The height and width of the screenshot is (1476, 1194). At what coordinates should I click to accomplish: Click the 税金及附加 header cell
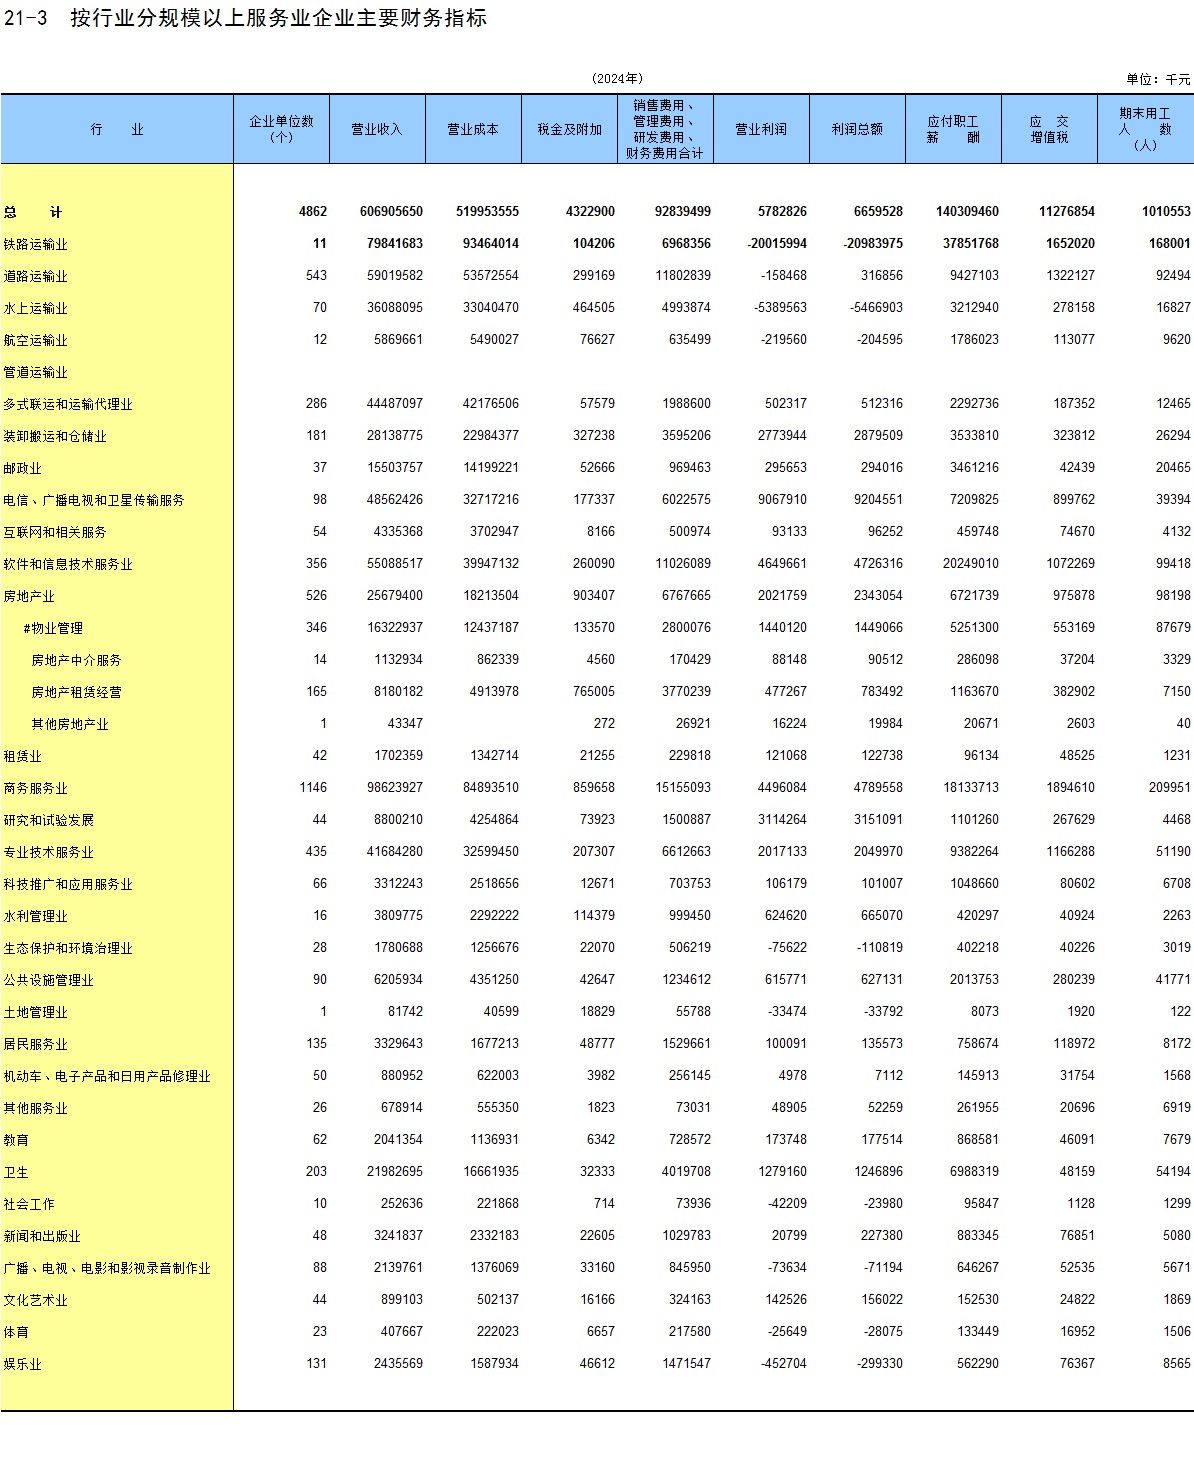pos(569,130)
